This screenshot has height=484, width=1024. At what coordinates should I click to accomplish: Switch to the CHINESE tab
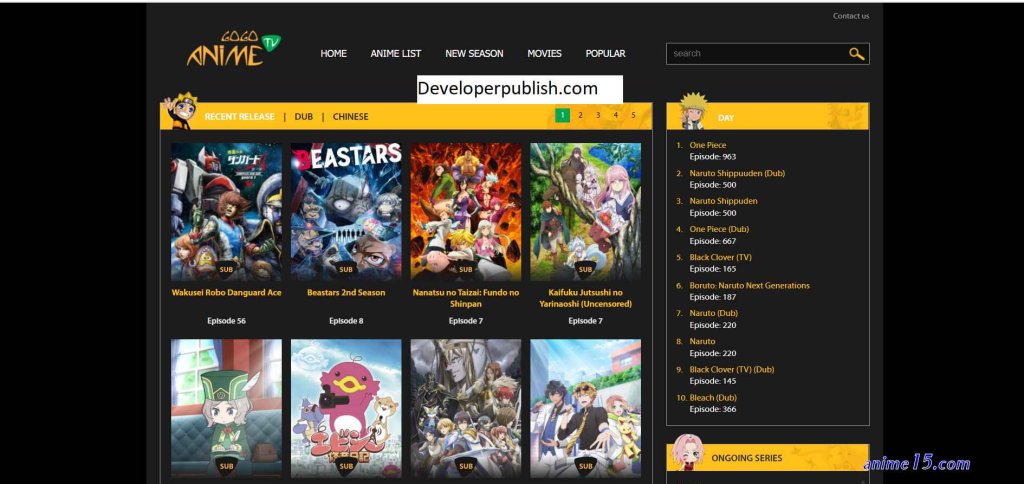point(351,116)
